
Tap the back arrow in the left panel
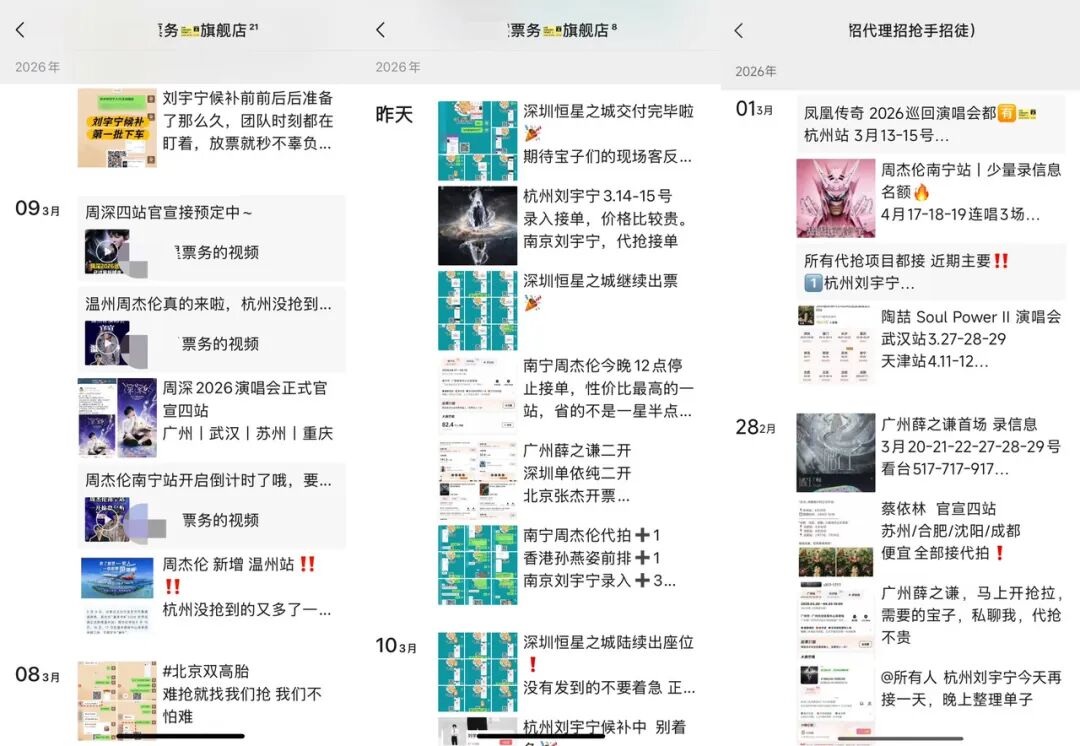20,30
